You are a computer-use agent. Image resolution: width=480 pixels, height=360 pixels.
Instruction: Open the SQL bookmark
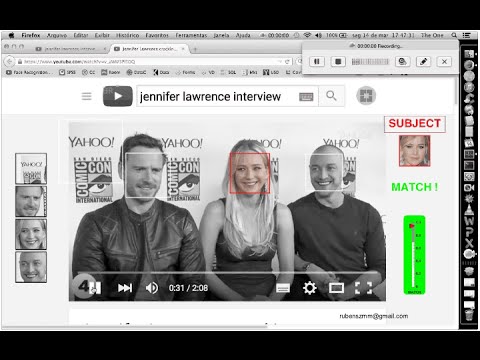coord(228,72)
